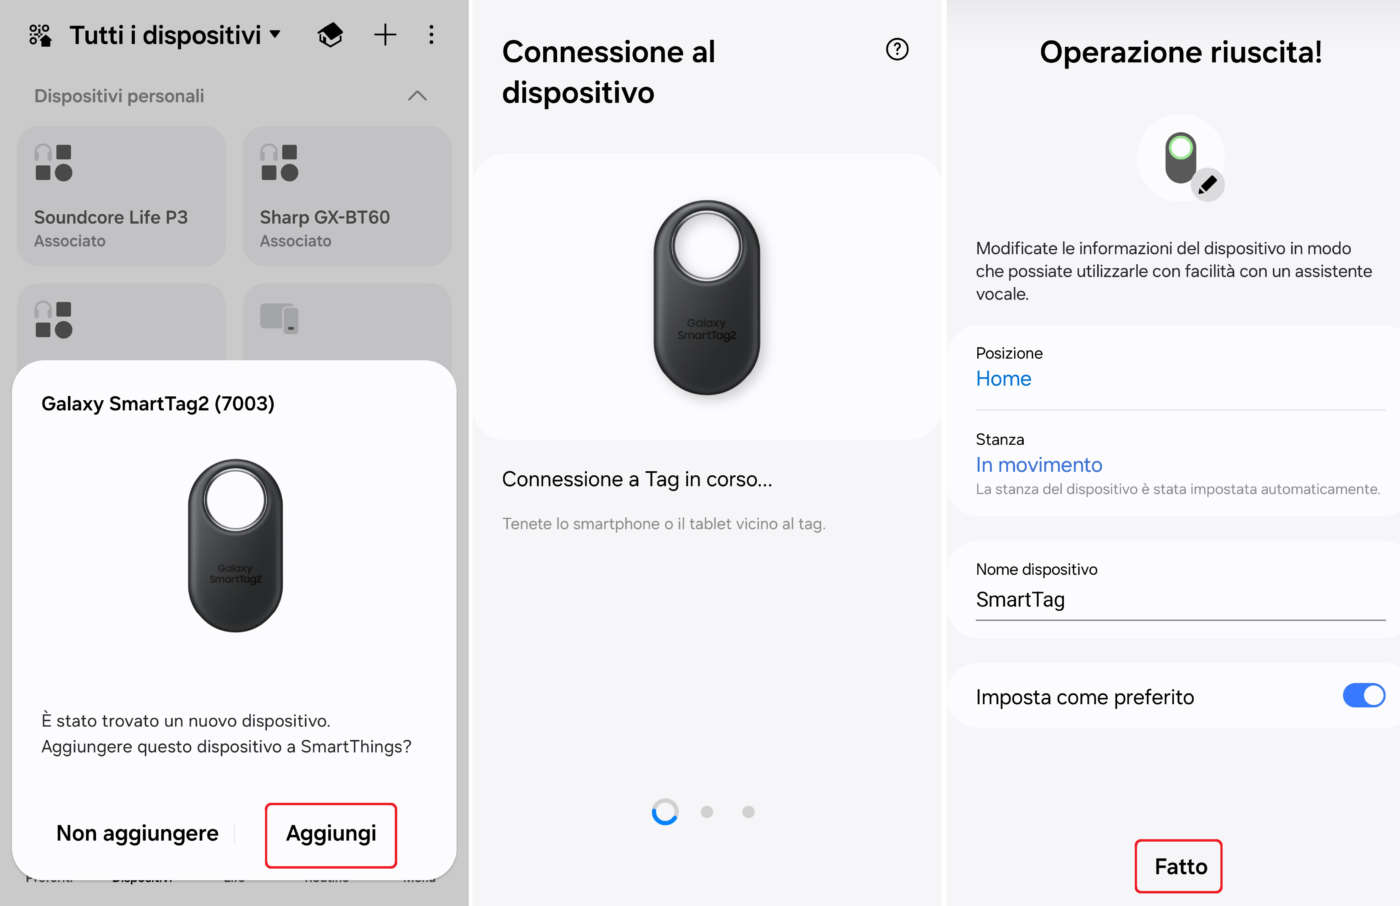Tap the Sharp GX-BT60 device icon

(x=279, y=163)
